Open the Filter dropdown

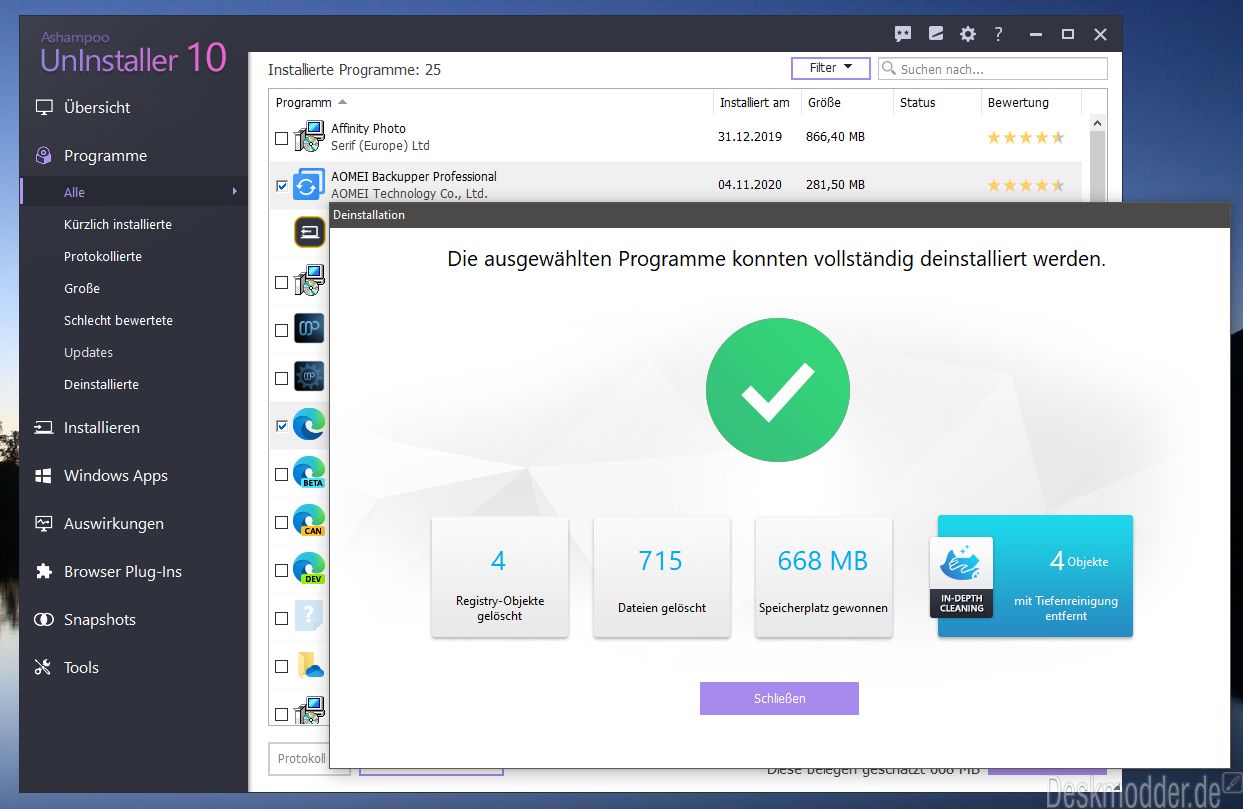point(831,68)
